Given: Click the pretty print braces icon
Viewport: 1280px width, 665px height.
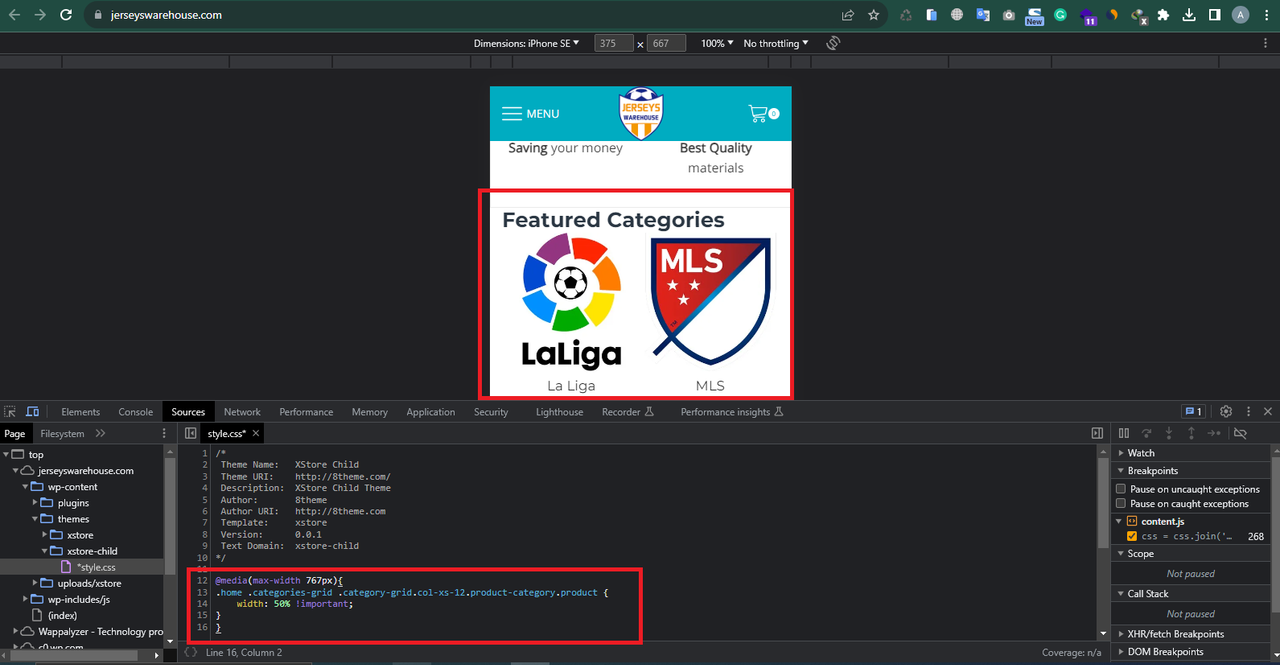Looking at the screenshot, I should tap(190, 652).
